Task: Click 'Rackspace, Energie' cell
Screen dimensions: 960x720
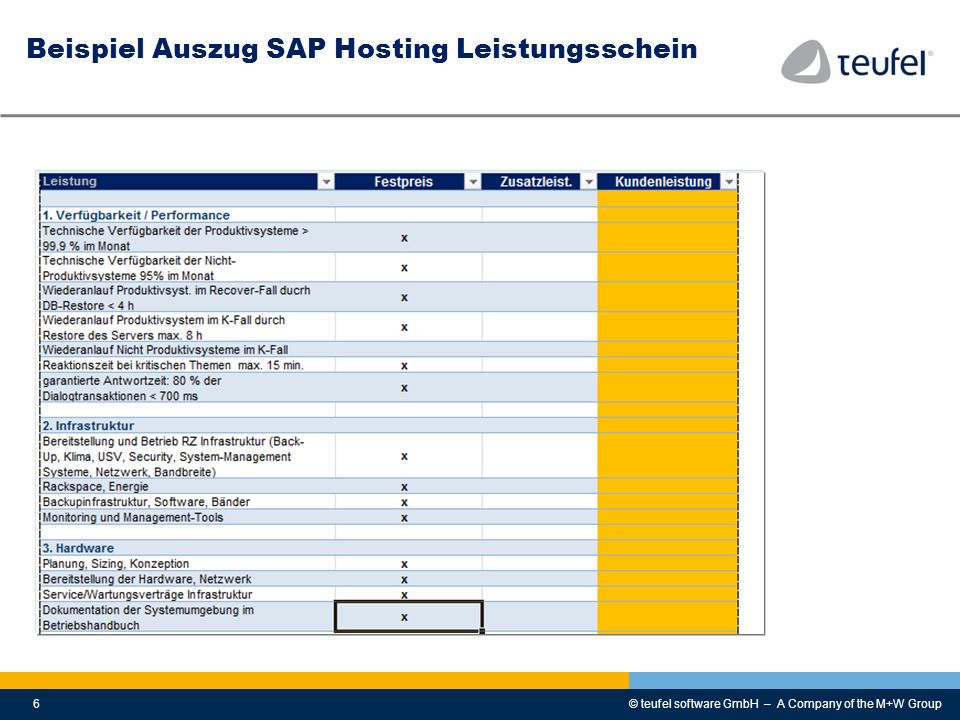Action: (187, 487)
